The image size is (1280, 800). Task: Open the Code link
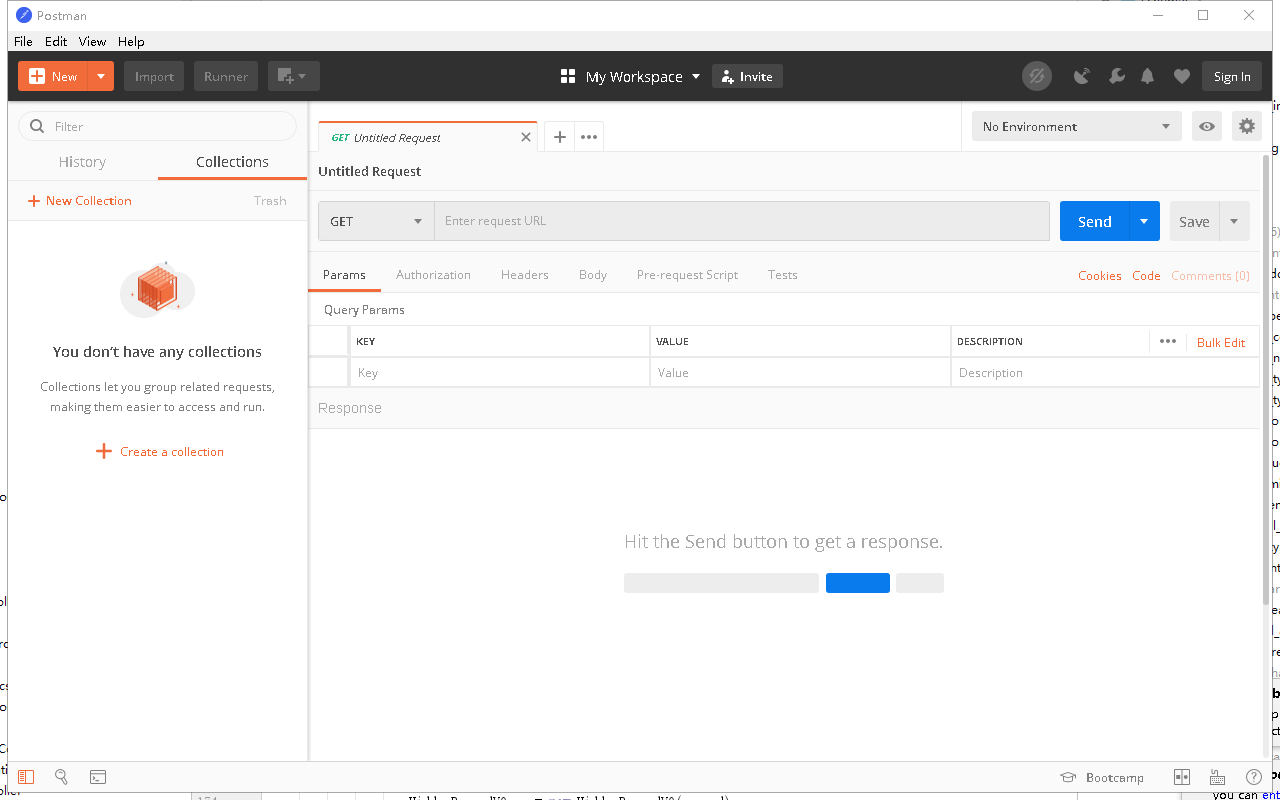point(1146,276)
